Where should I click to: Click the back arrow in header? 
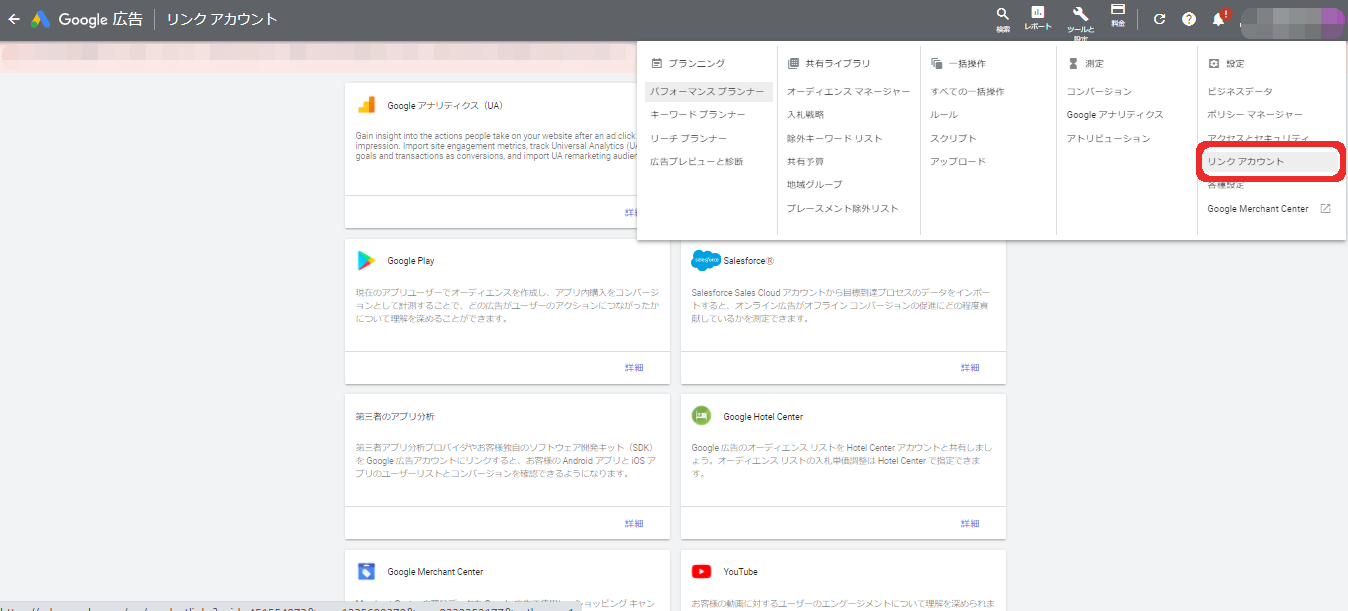14,19
